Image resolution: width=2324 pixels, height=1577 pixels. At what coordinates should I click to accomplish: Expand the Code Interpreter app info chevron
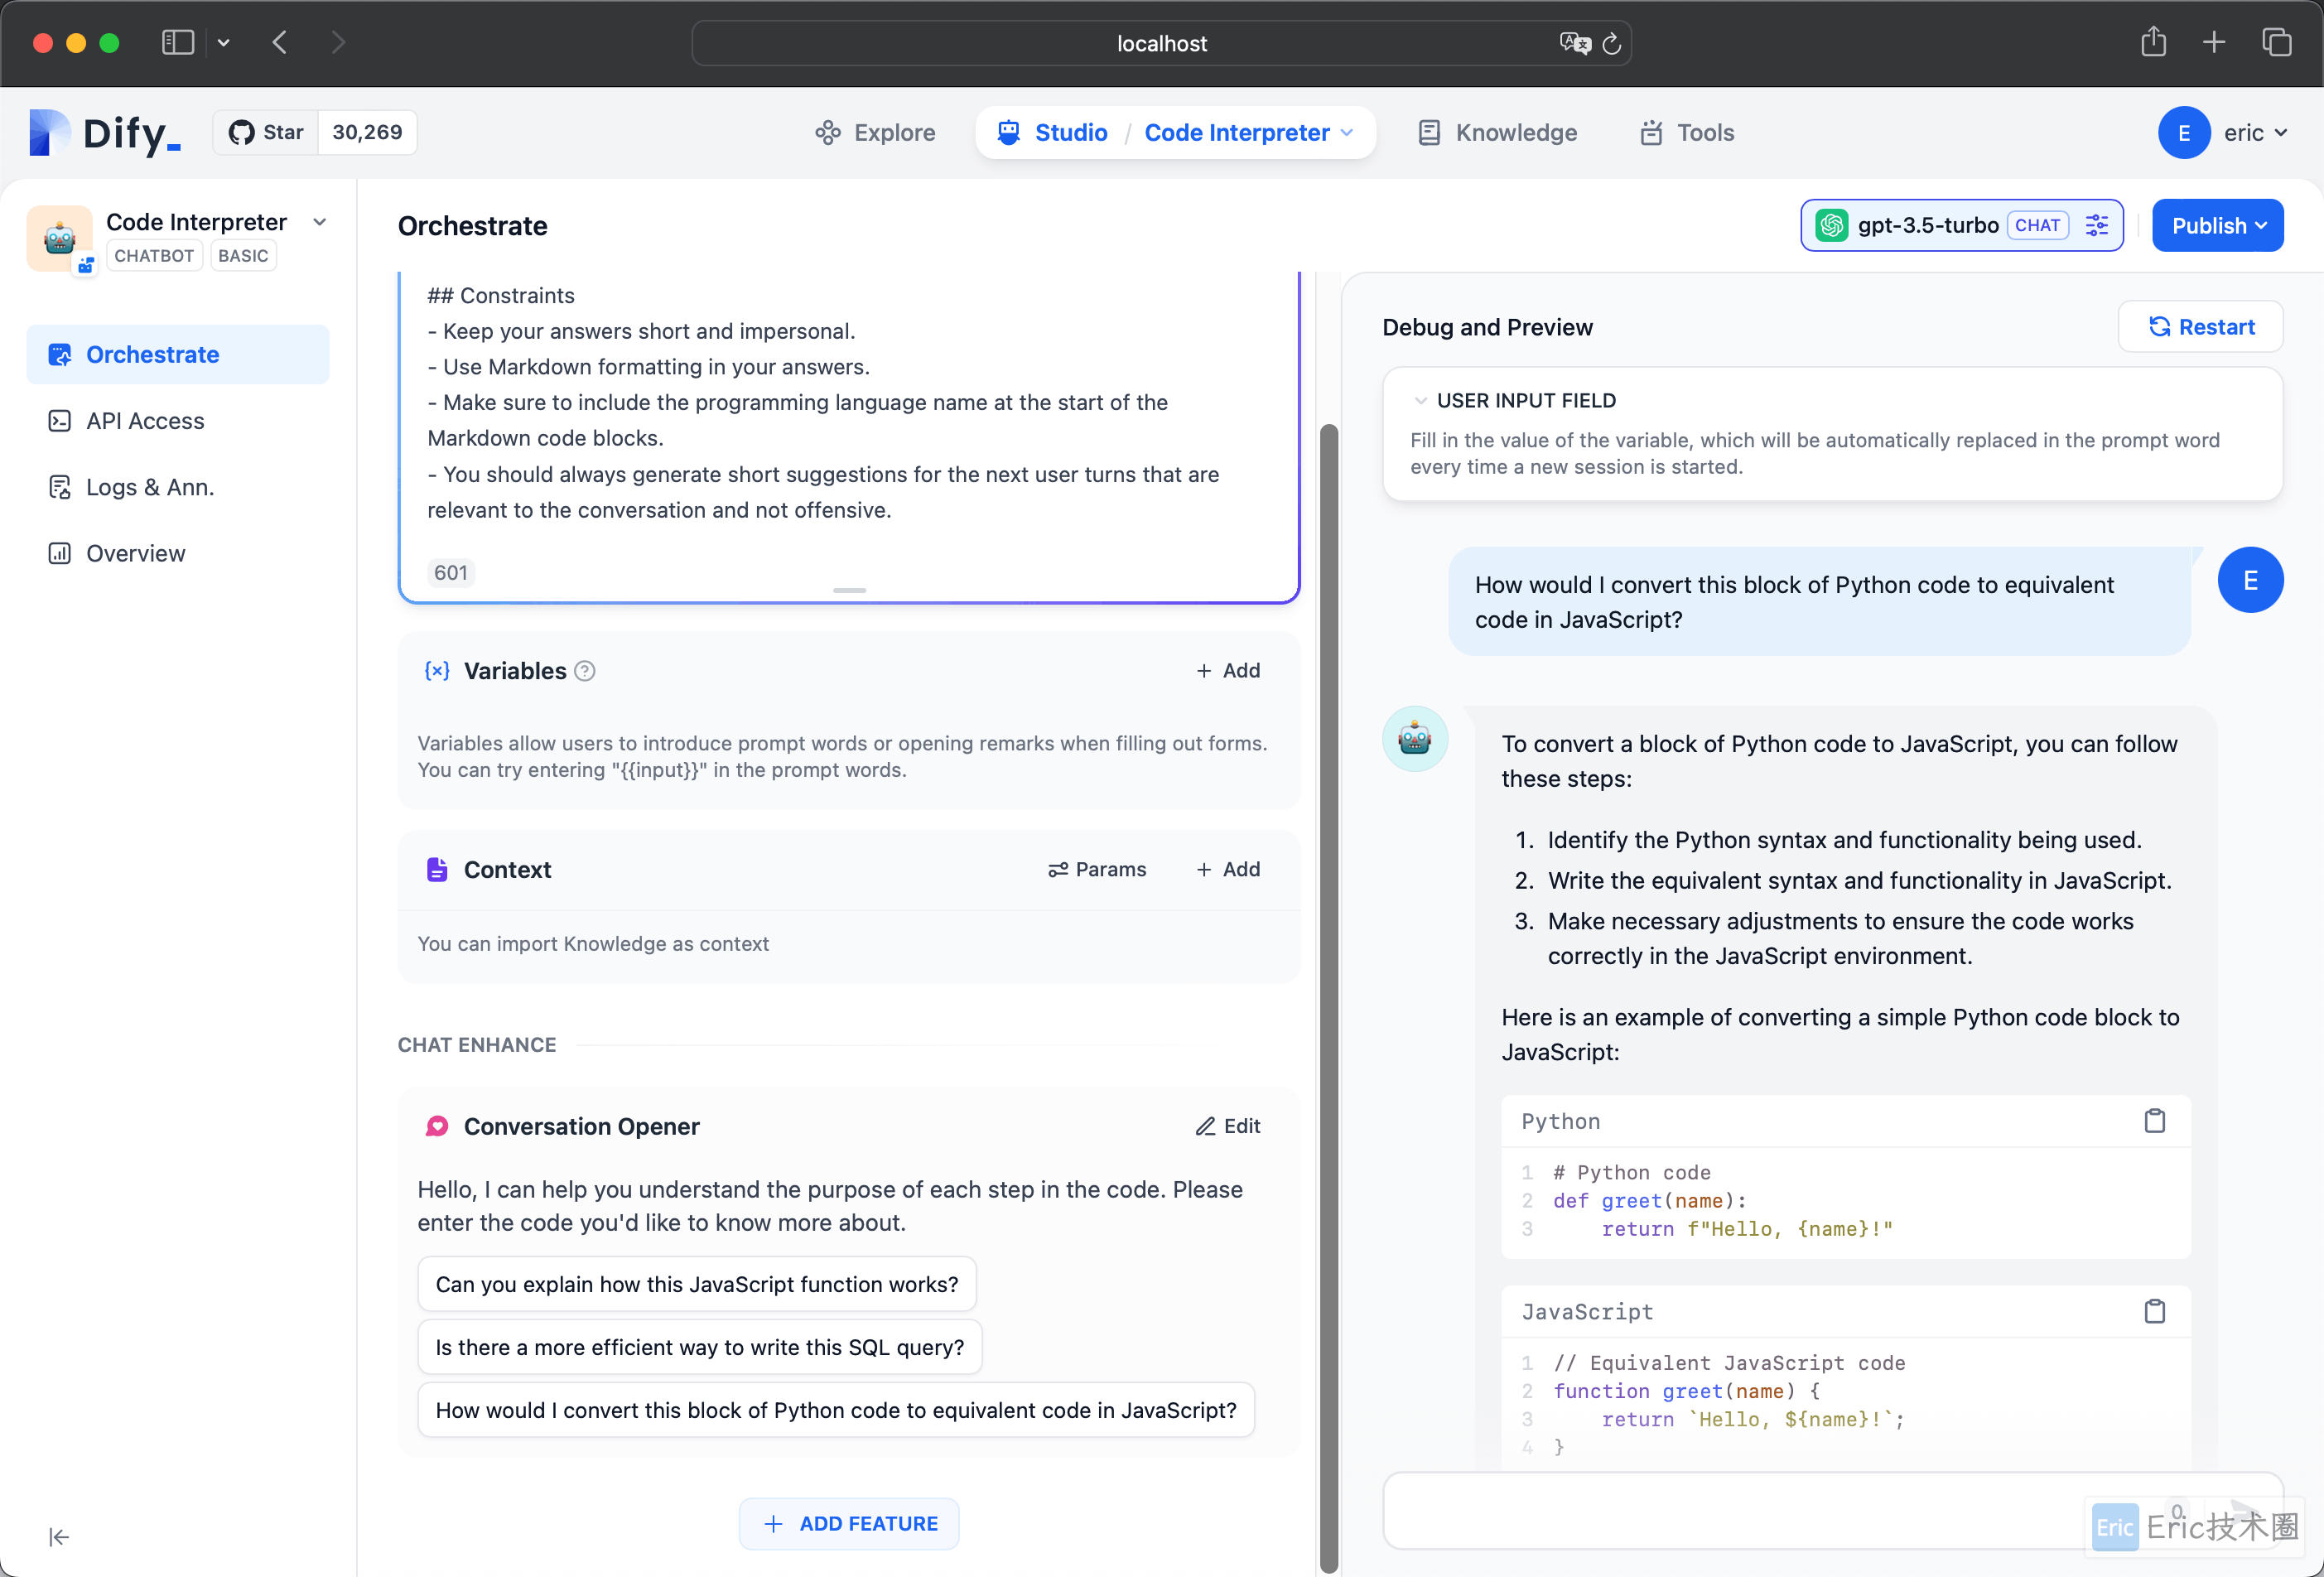point(320,222)
